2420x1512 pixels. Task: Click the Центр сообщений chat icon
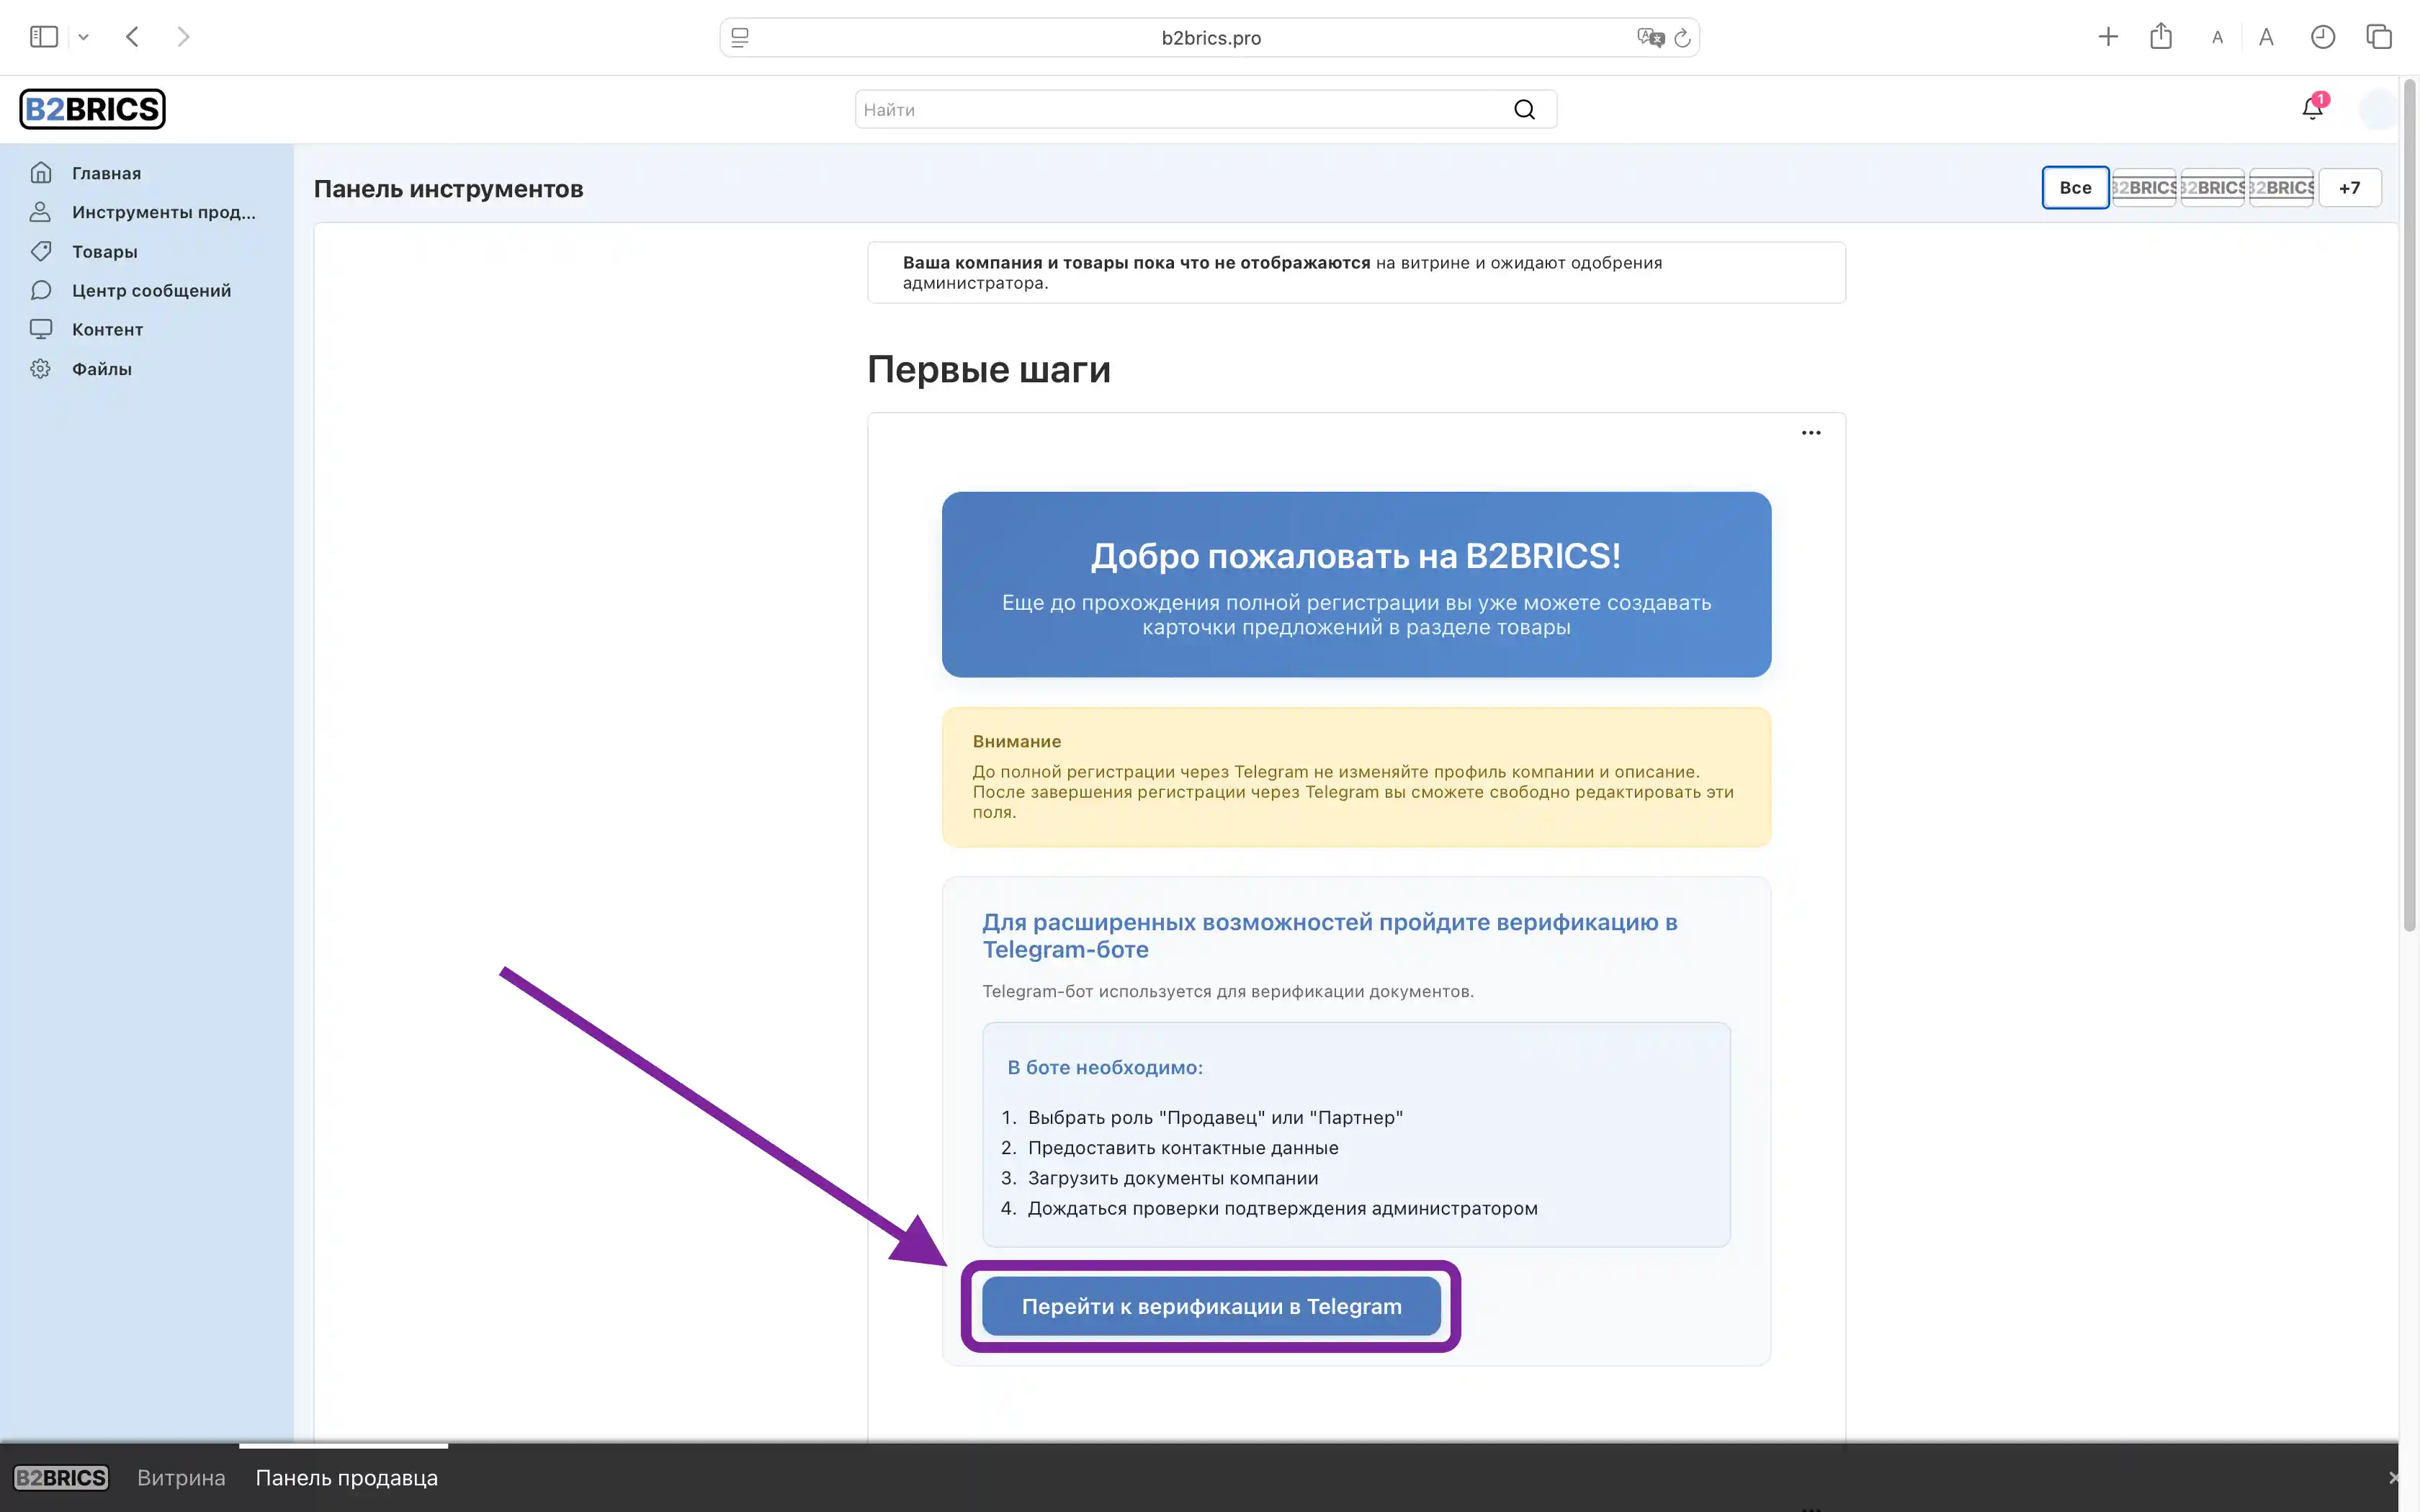41,290
